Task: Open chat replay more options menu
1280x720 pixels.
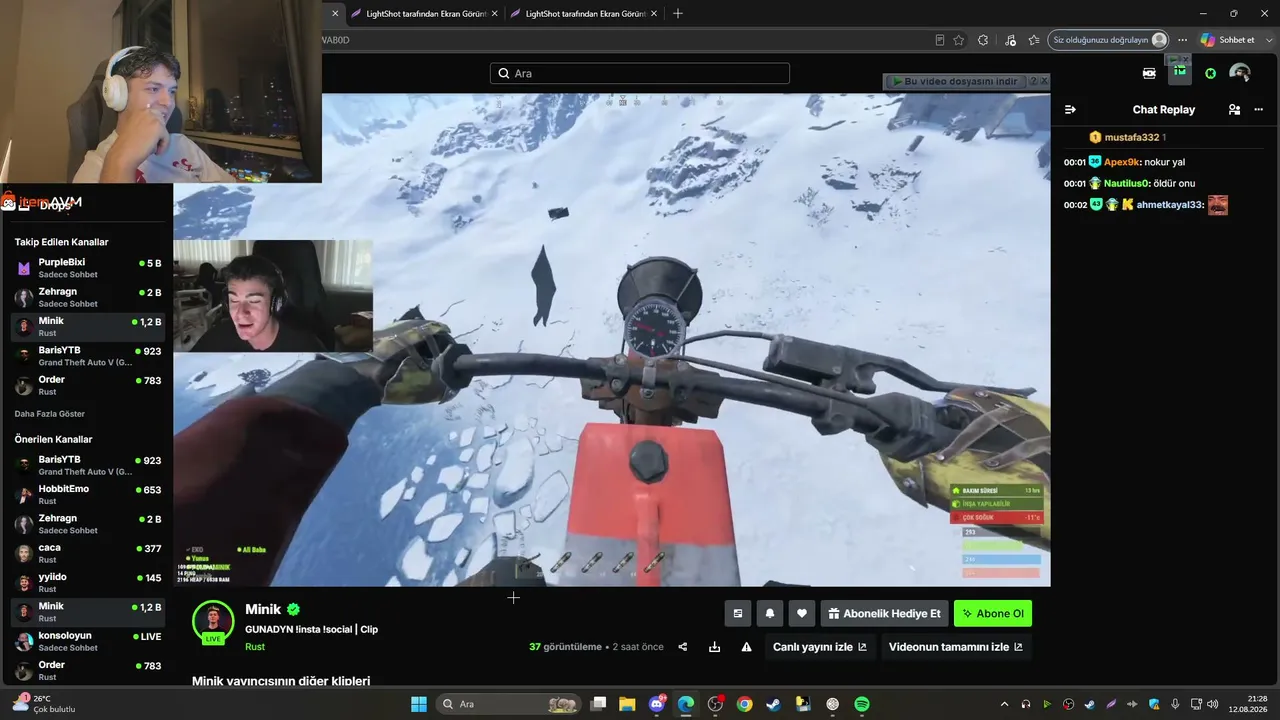Action: 1259,110
